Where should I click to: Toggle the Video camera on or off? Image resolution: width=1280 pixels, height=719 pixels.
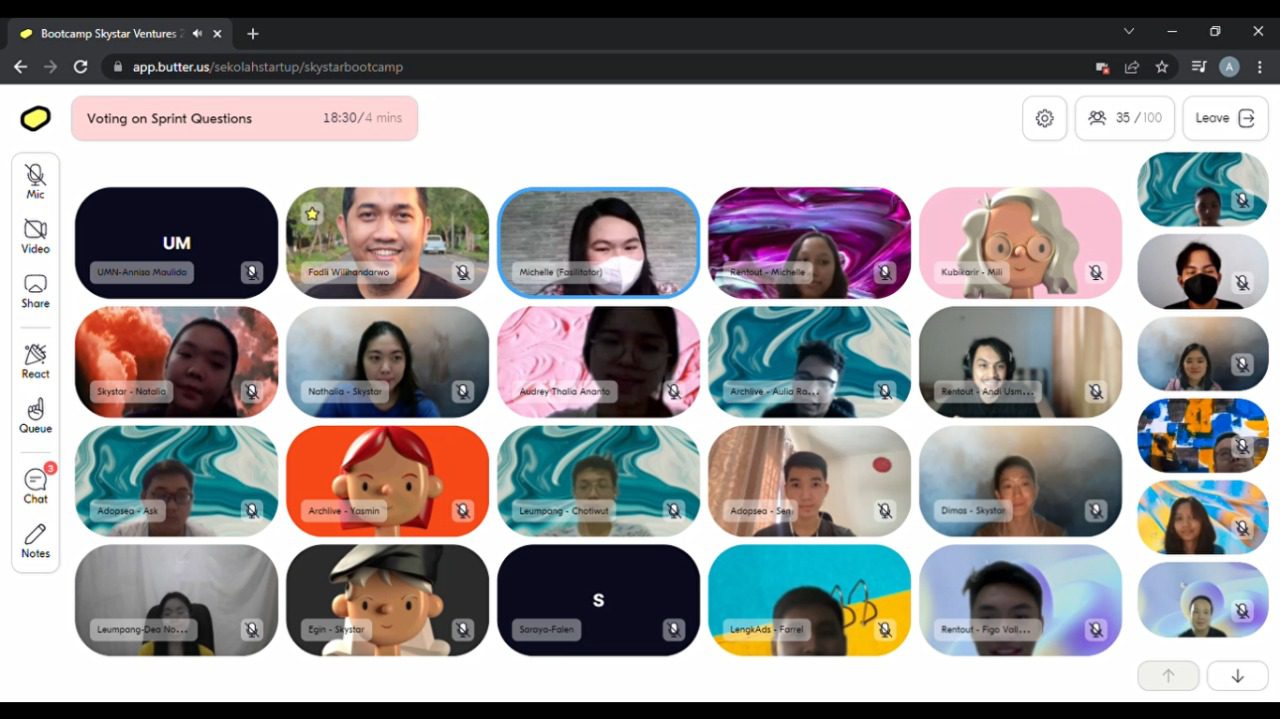tap(35, 235)
